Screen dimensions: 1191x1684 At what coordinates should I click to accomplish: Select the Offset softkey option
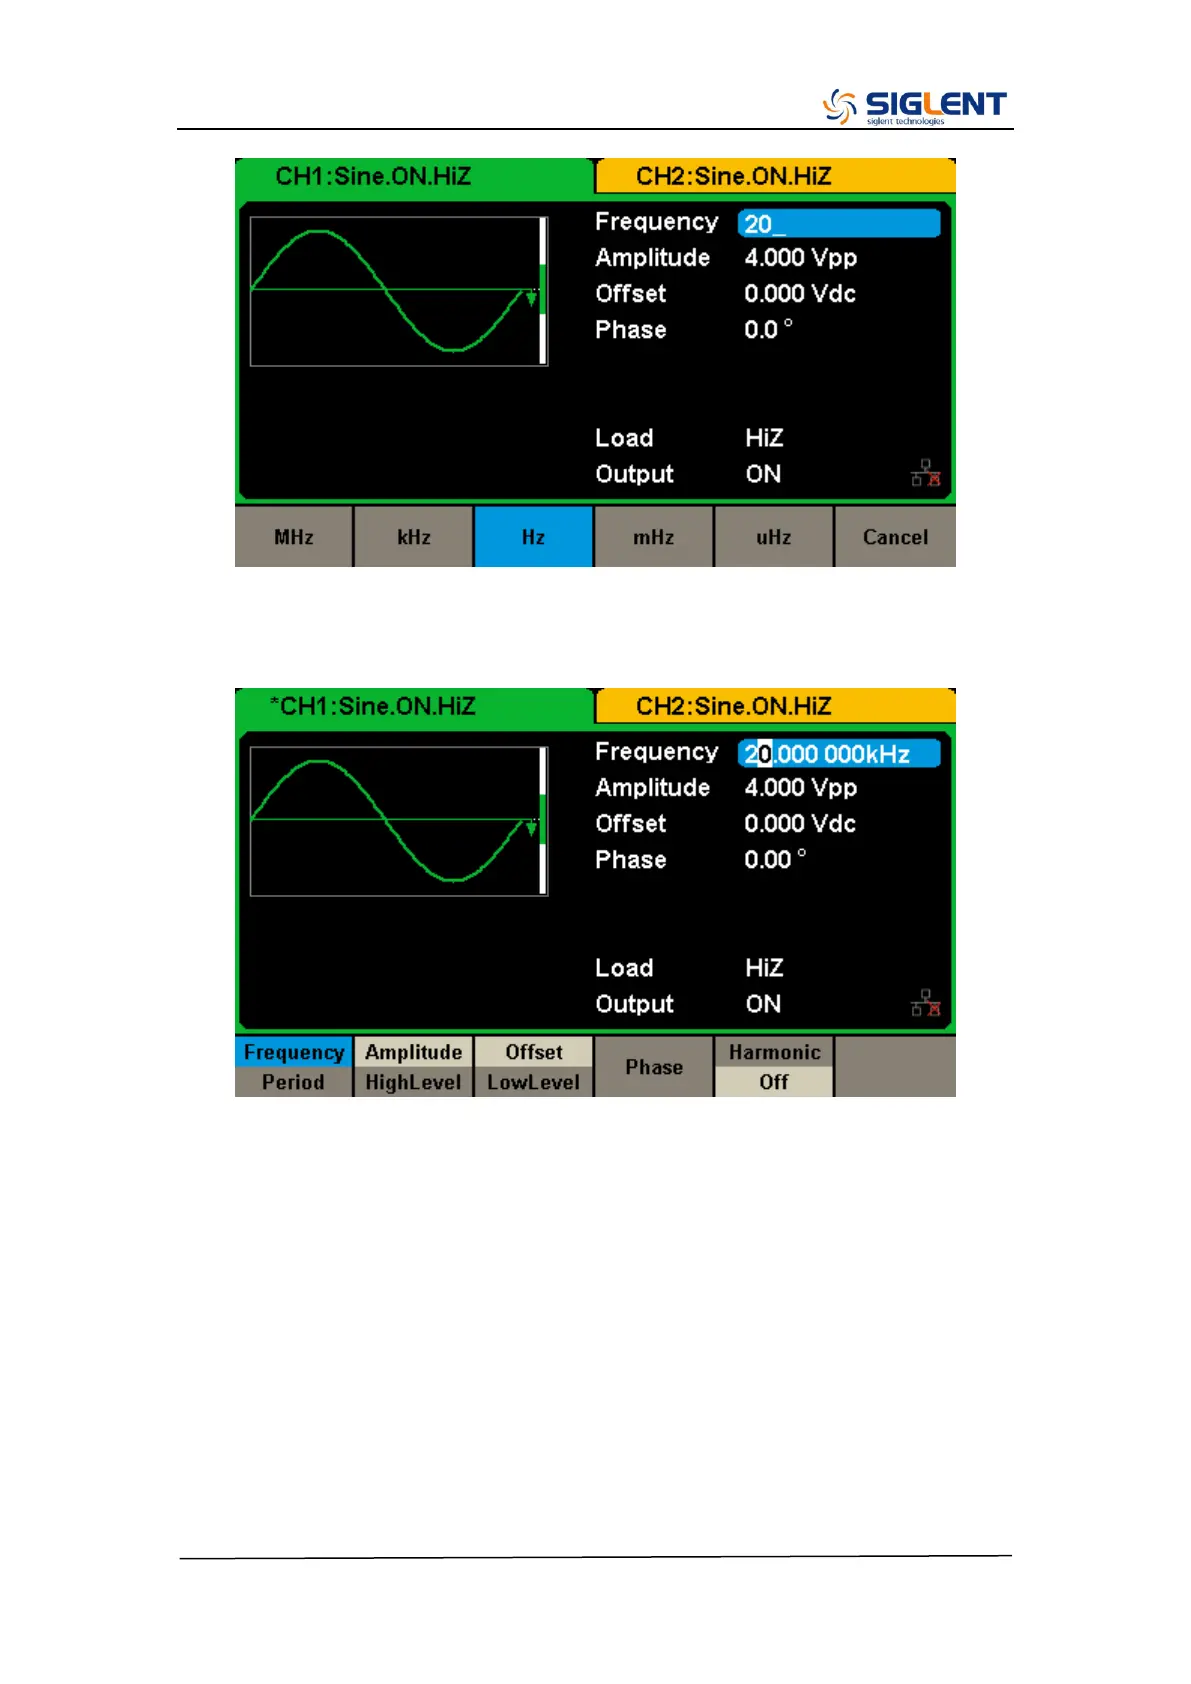pos(534,1052)
